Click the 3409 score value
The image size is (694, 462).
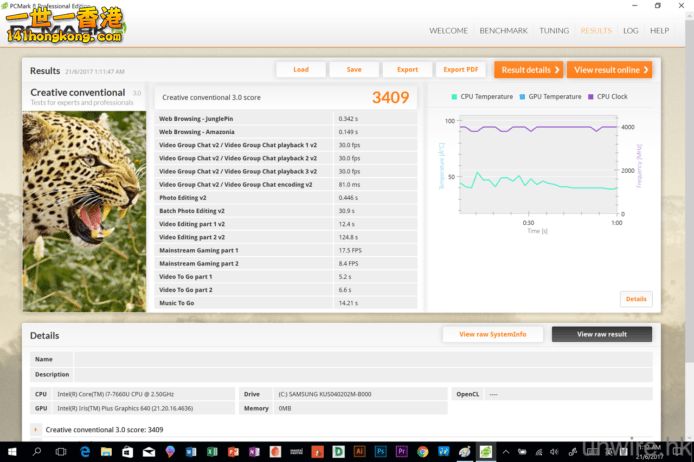(x=390, y=97)
